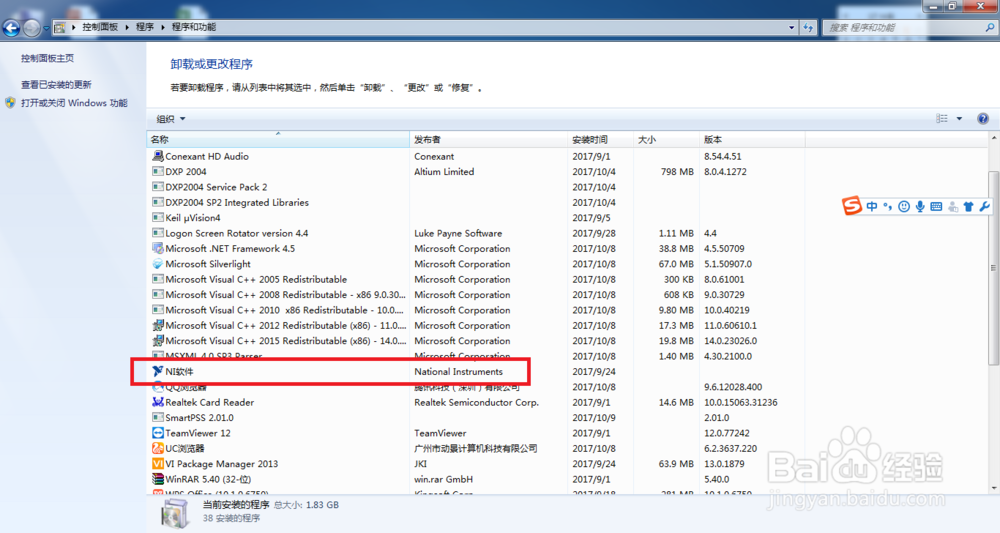Open the Sogou soft keyboard icon

(936, 206)
